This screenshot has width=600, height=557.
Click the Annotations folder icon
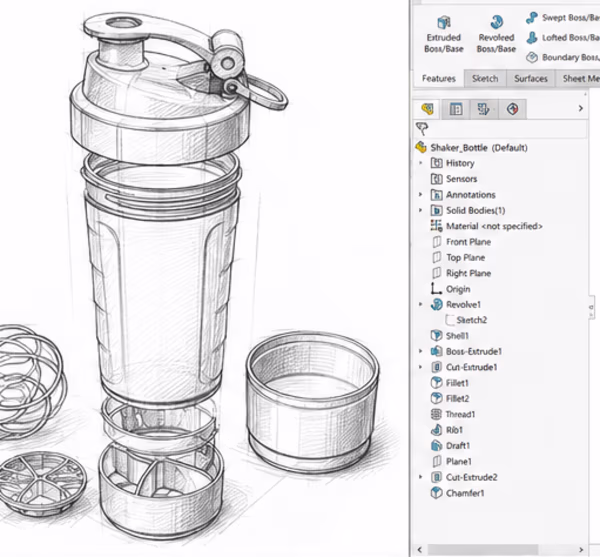click(x=436, y=195)
